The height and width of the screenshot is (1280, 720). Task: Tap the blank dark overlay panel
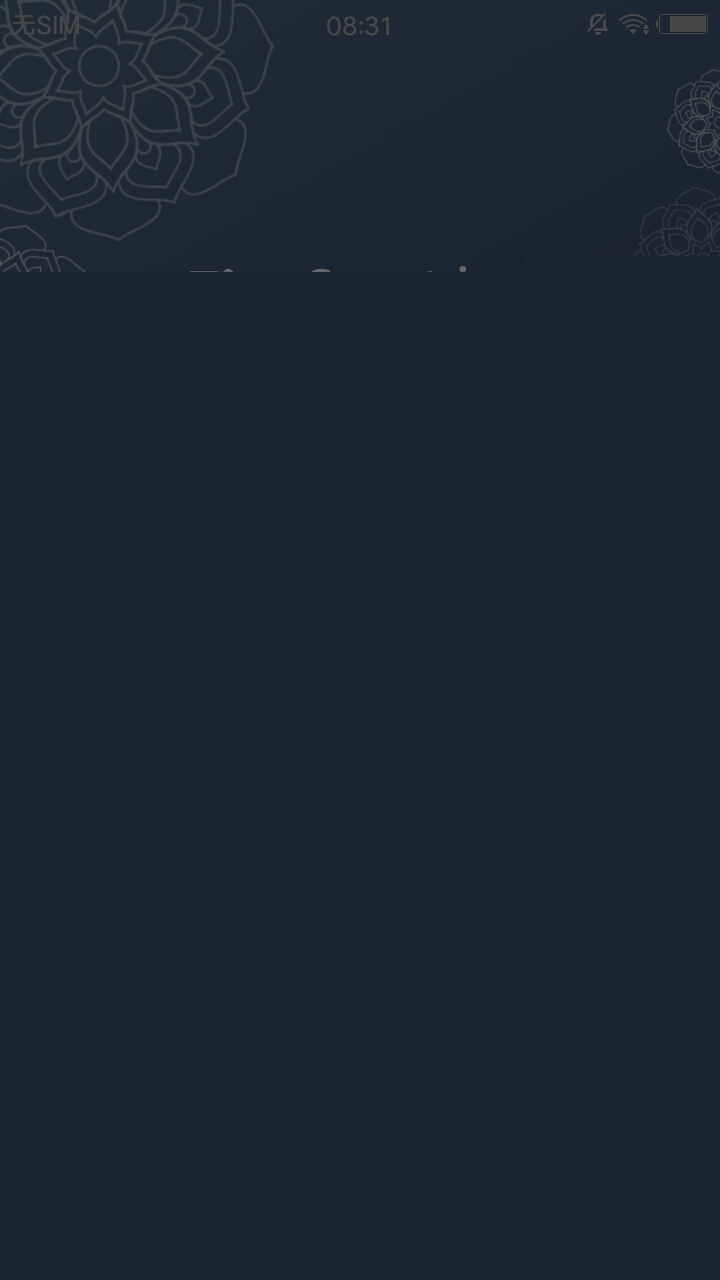360,776
